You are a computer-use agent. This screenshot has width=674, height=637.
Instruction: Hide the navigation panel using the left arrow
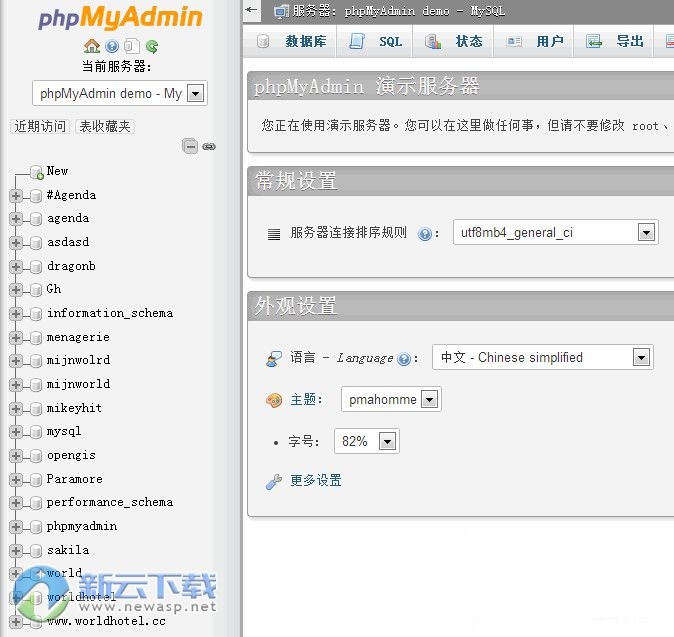point(252,10)
